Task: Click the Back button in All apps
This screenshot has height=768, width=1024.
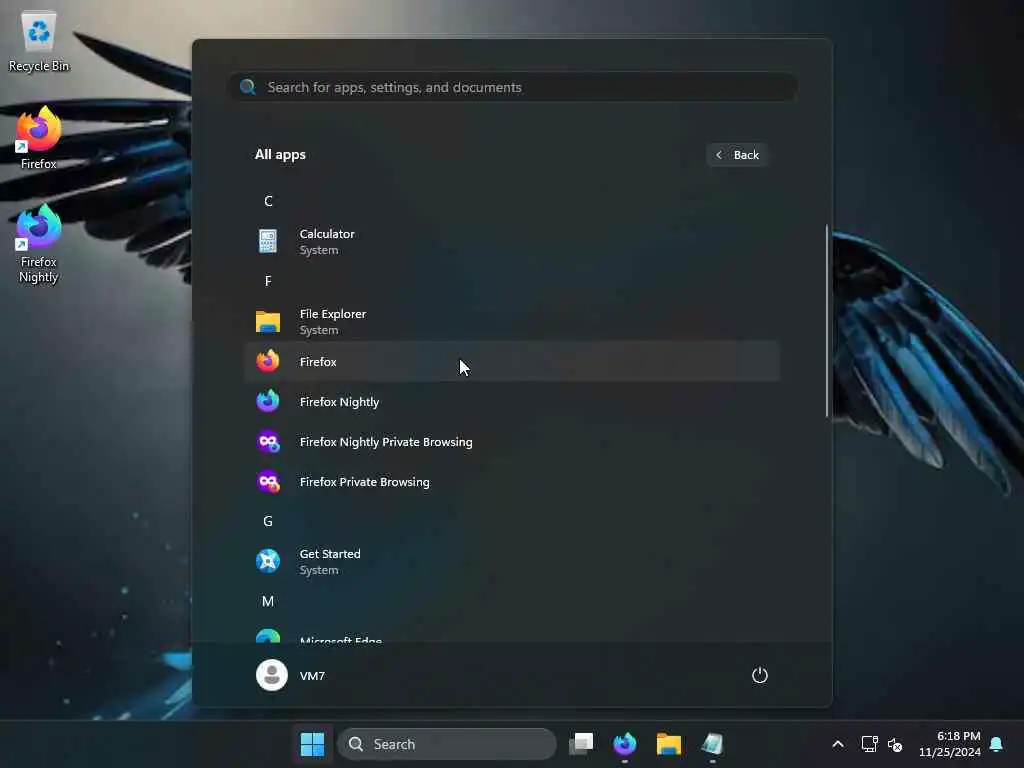Action: click(737, 155)
